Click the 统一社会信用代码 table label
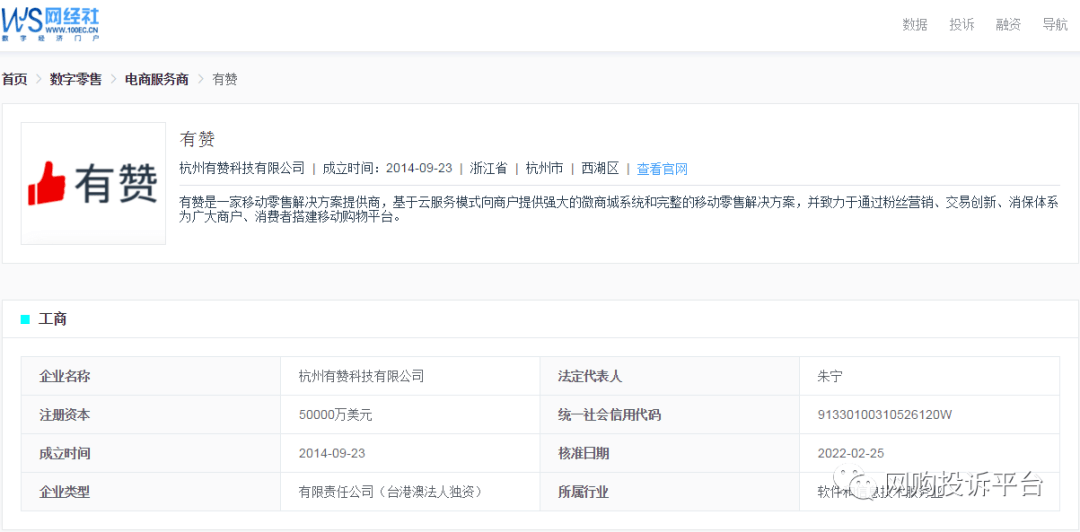Viewport: 1080px width, 532px height. (610, 415)
